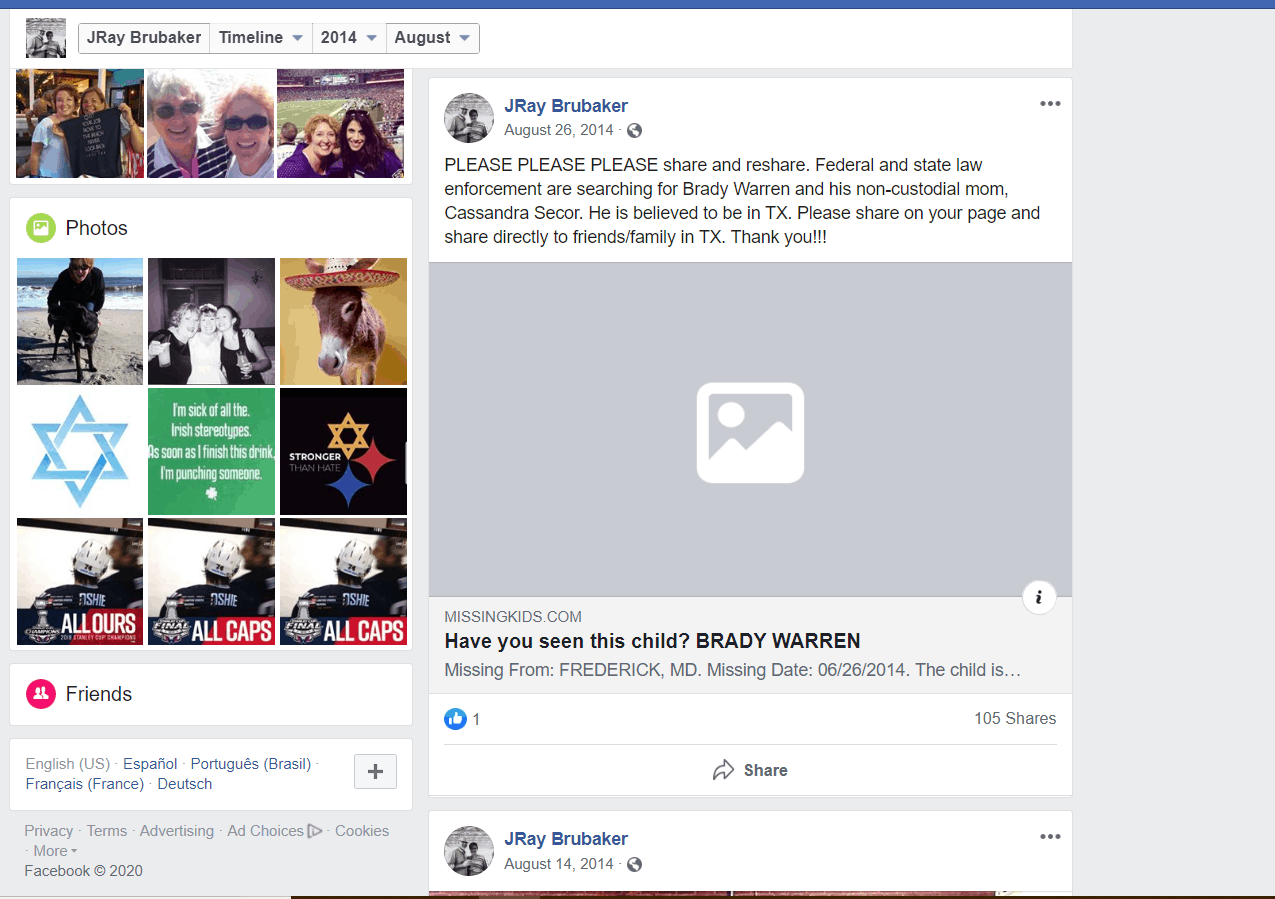
Task: Open blue Star of David photo
Action: point(80,451)
